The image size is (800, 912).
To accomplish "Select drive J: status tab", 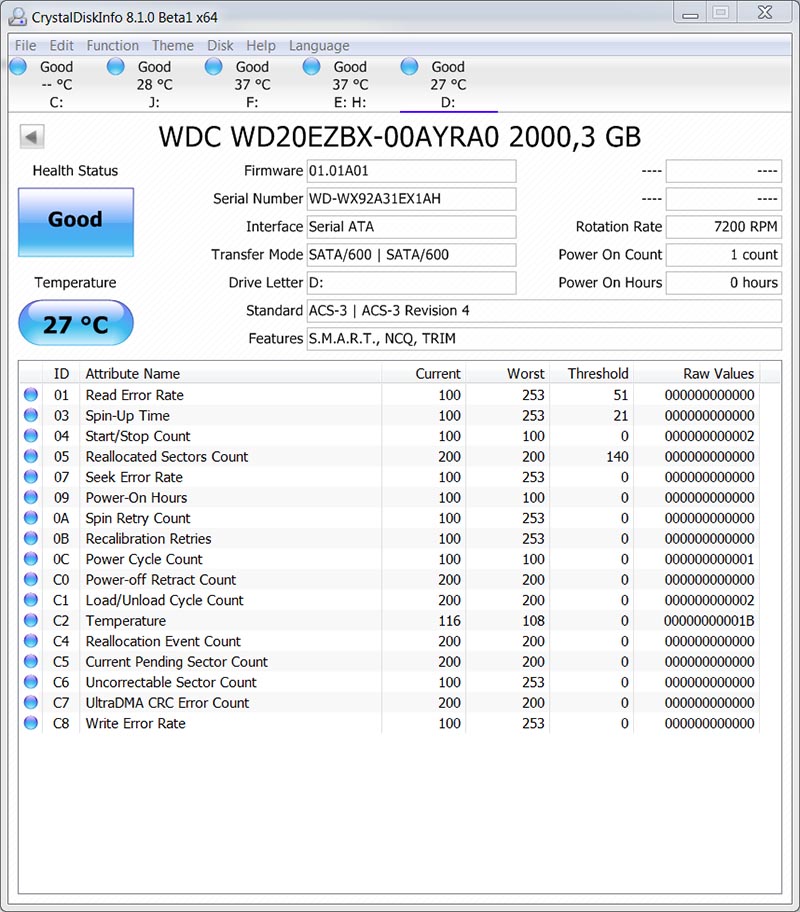I will point(155,84).
